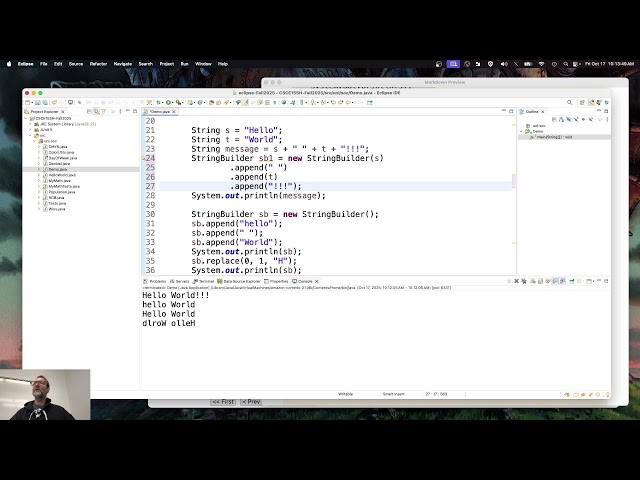Viewport: 640px width, 480px height.
Task: Click the volume icon in menu bar
Action: pos(504,64)
